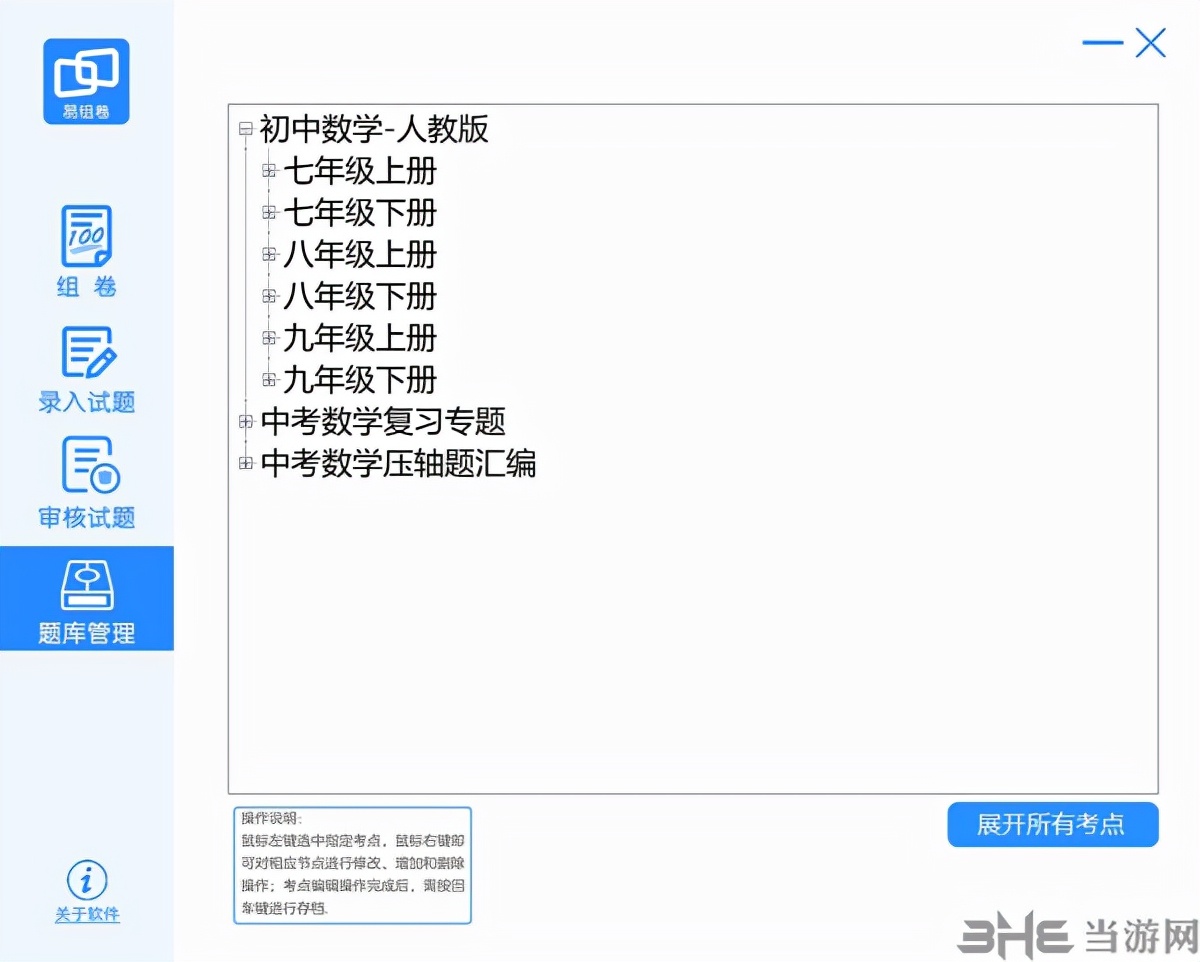Expand the 中考数学复习专题 node

pos(245,421)
